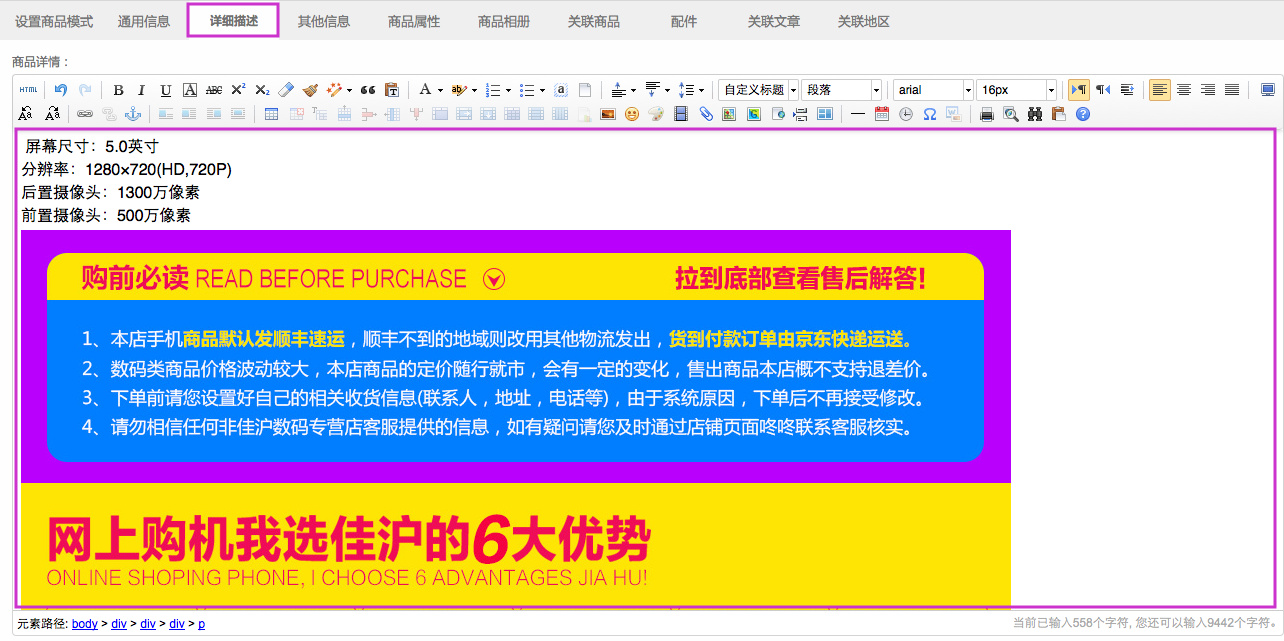
Task: Open the 关联地区 tab
Action: [864, 21]
